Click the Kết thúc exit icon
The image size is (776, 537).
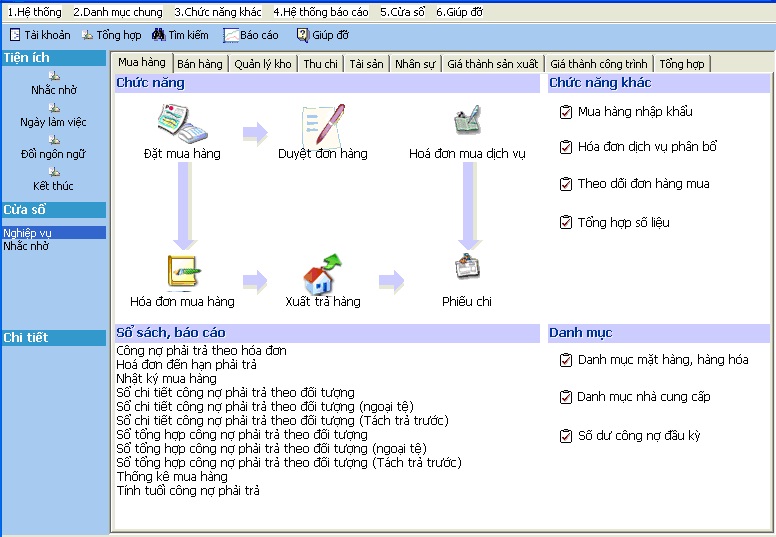tap(54, 178)
